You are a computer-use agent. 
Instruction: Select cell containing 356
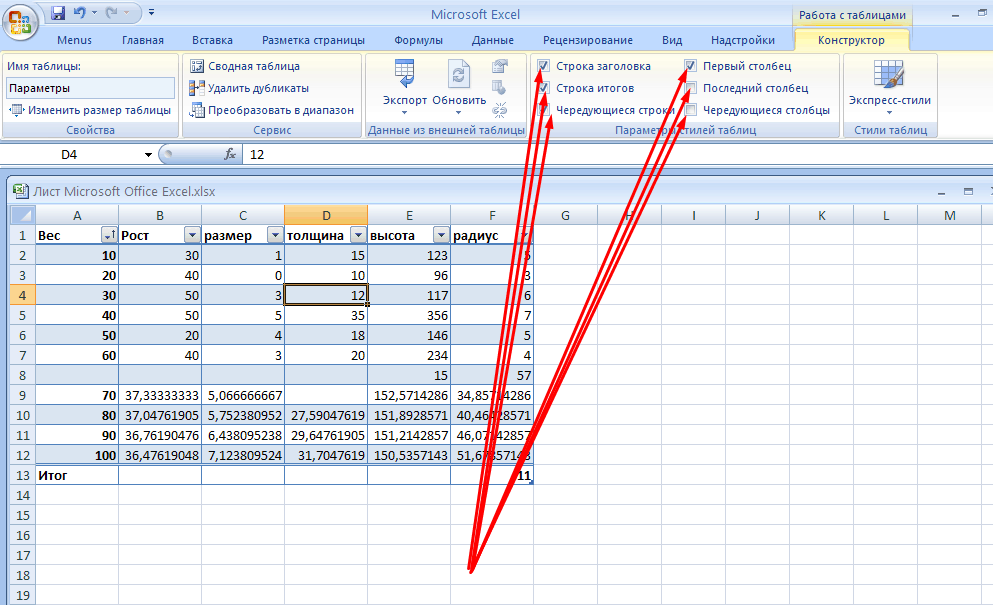click(x=409, y=315)
